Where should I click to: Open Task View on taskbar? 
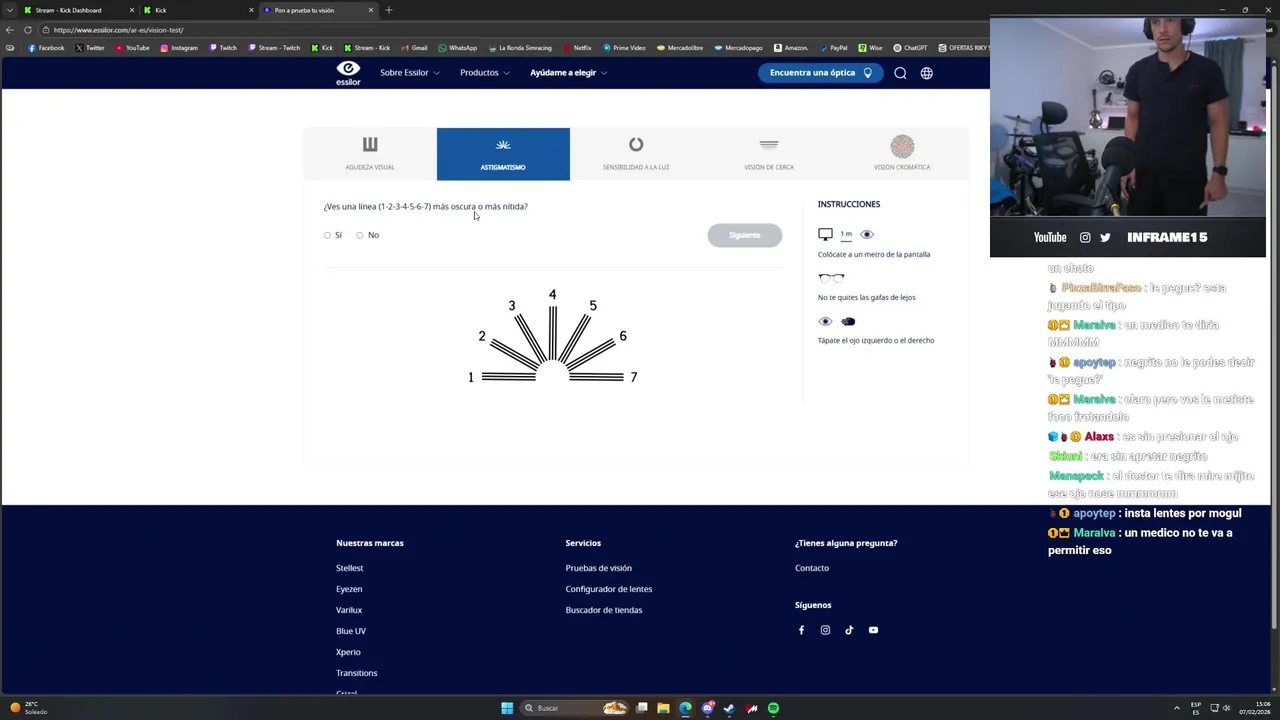(641, 708)
